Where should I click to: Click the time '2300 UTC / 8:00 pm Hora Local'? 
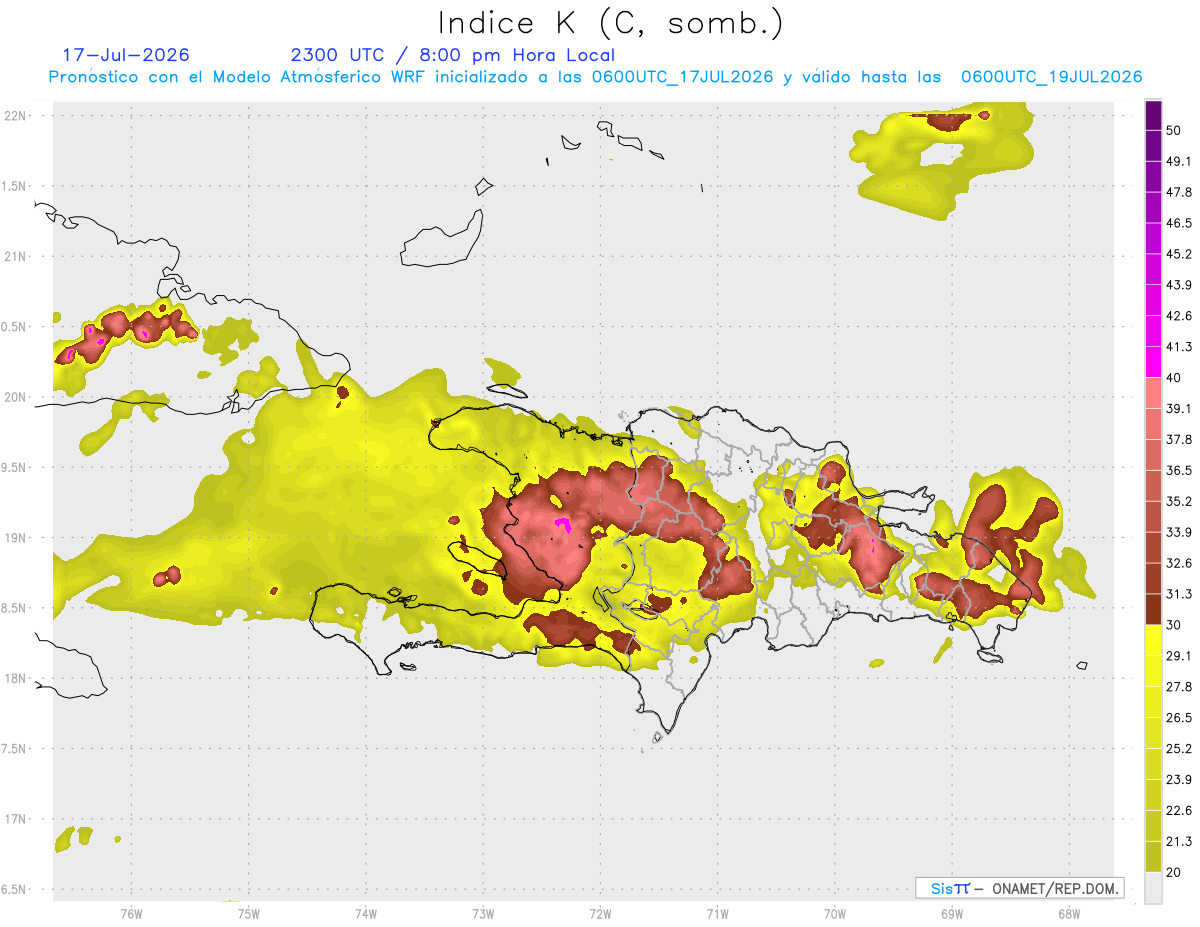click(453, 55)
